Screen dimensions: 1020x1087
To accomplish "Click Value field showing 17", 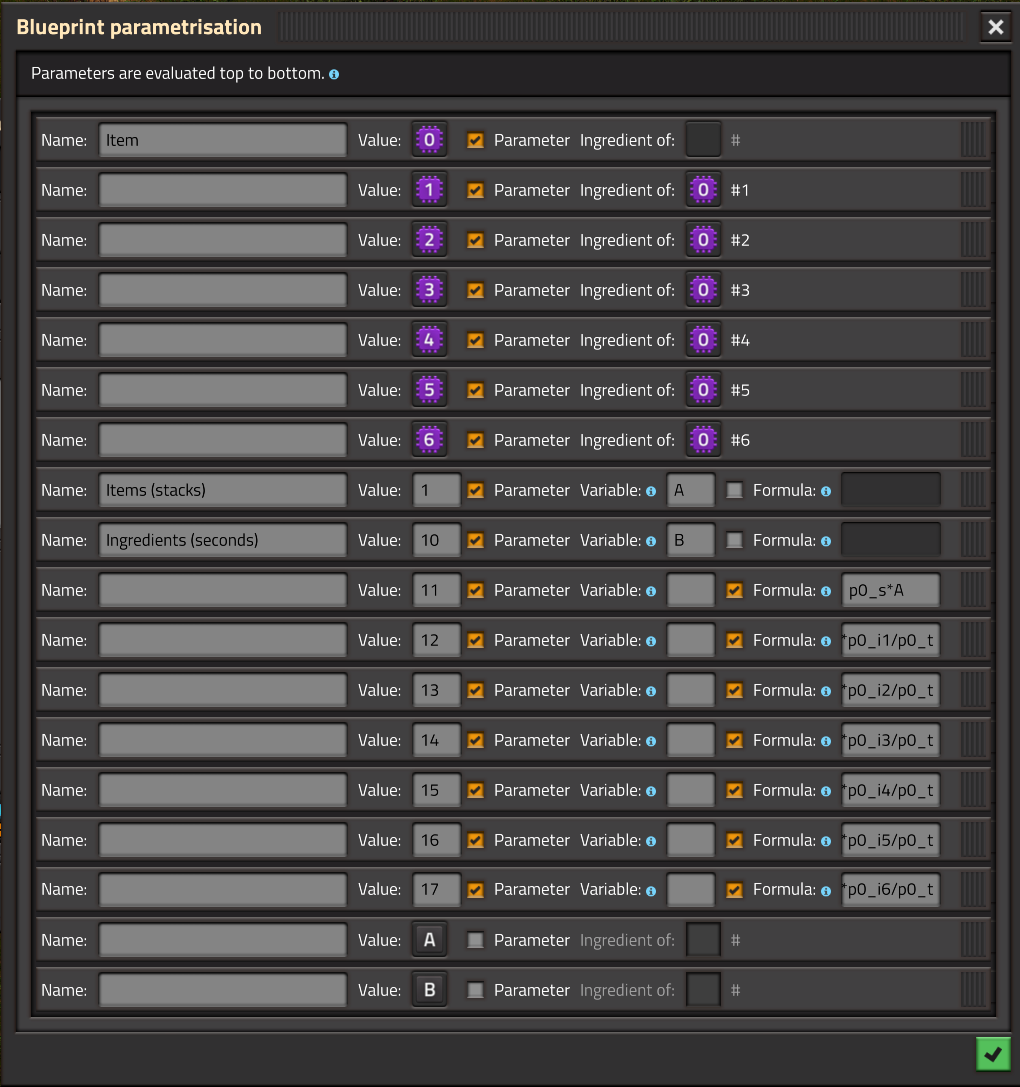I will coord(436,889).
